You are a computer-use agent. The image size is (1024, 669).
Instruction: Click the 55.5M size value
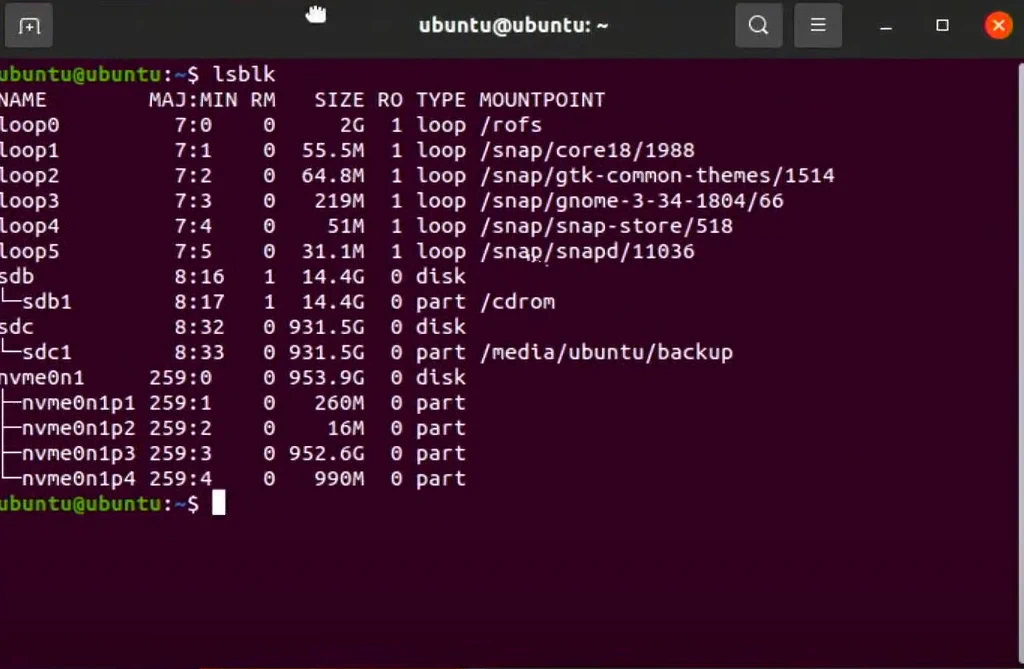click(332, 150)
